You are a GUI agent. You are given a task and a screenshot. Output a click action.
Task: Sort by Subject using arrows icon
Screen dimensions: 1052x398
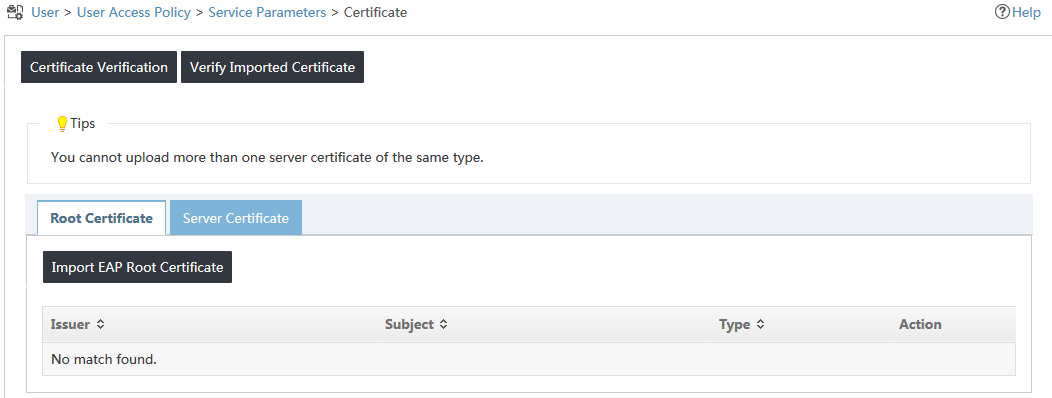pos(443,325)
